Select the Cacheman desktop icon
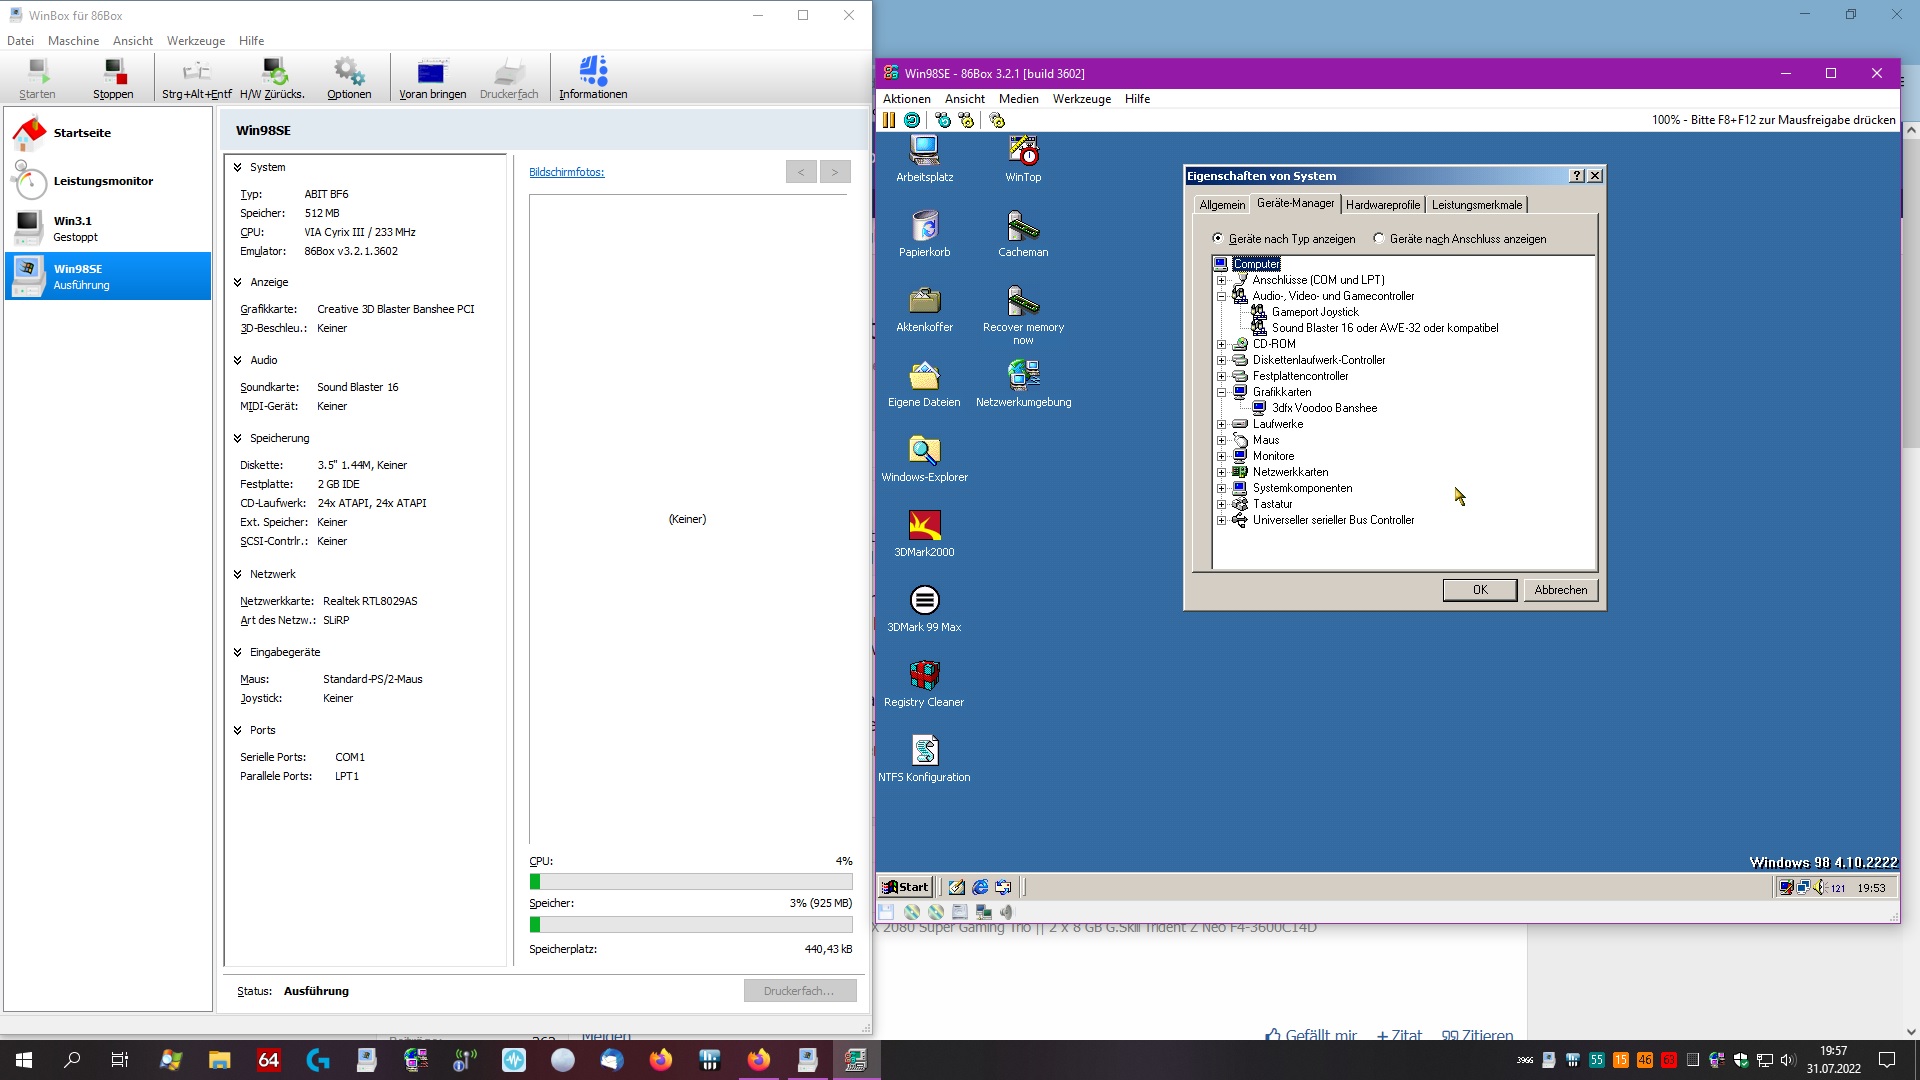This screenshot has width=1920, height=1080. coord(1023,233)
